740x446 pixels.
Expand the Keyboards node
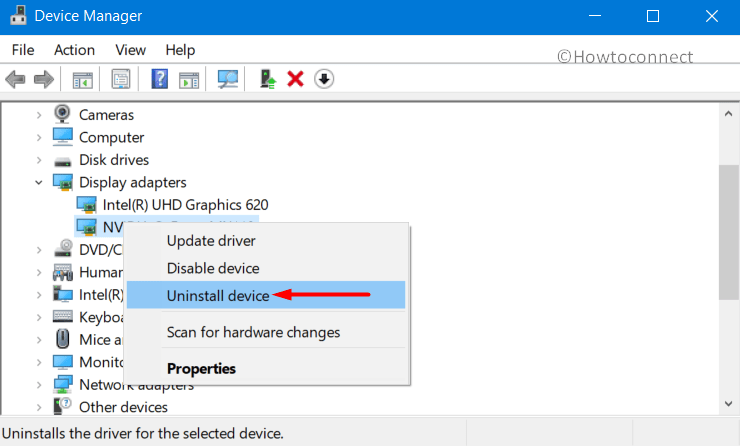coord(39,317)
